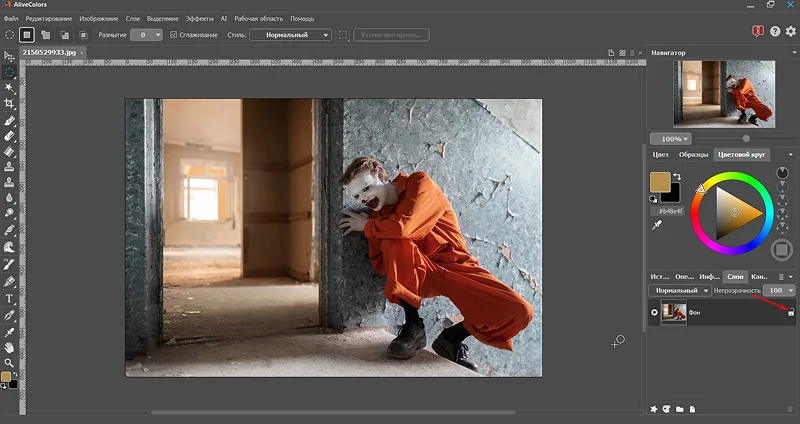This screenshot has height=424, width=800.
Task: Open the Слои menu
Action: click(x=133, y=18)
